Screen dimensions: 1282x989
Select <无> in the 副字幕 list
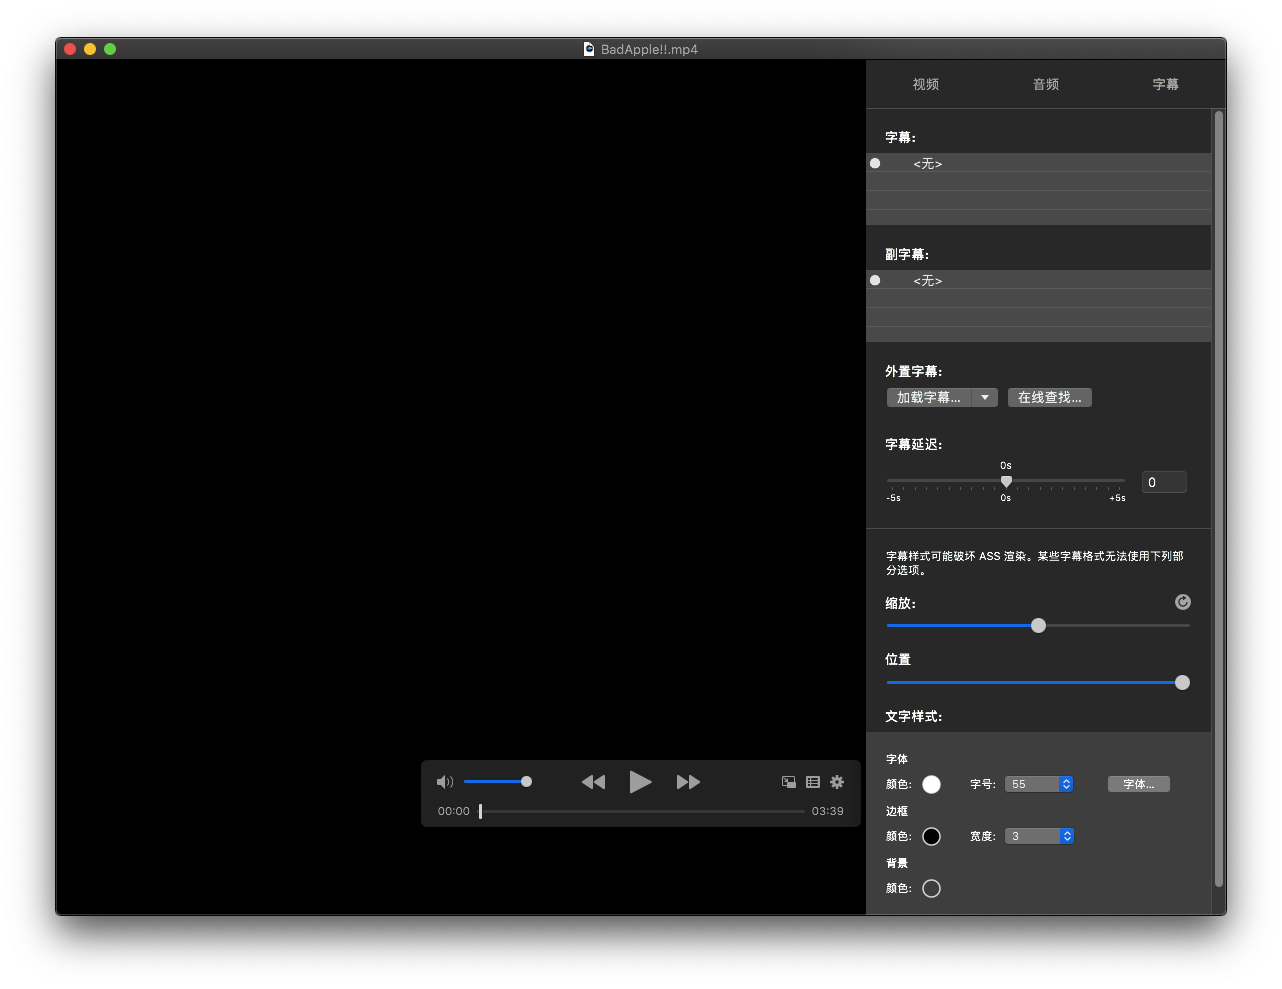[927, 281]
